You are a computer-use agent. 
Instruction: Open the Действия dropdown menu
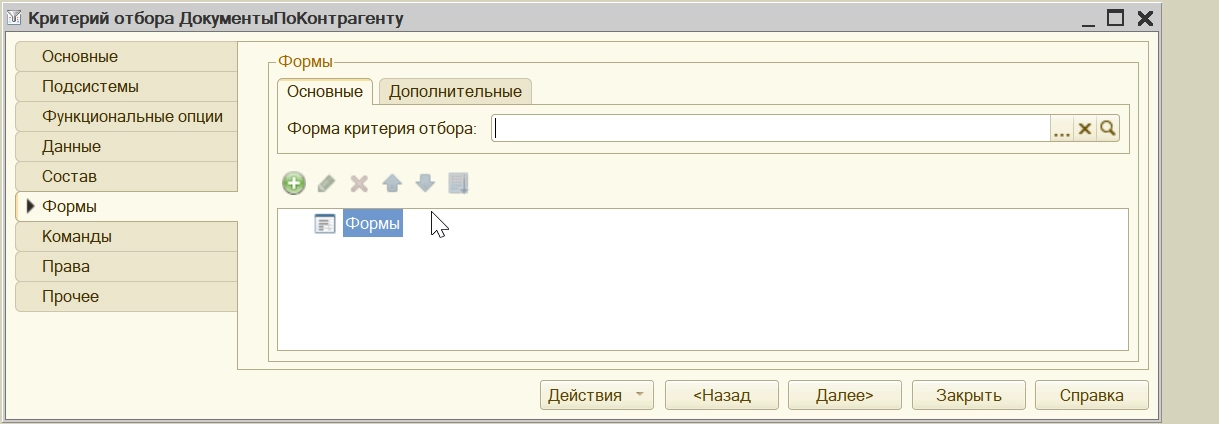pyautogui.click(x=596, y=395)
